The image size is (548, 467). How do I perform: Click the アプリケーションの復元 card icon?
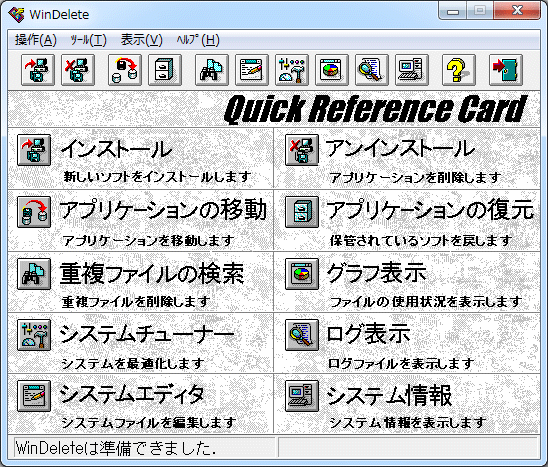click(x=302, y=212)
